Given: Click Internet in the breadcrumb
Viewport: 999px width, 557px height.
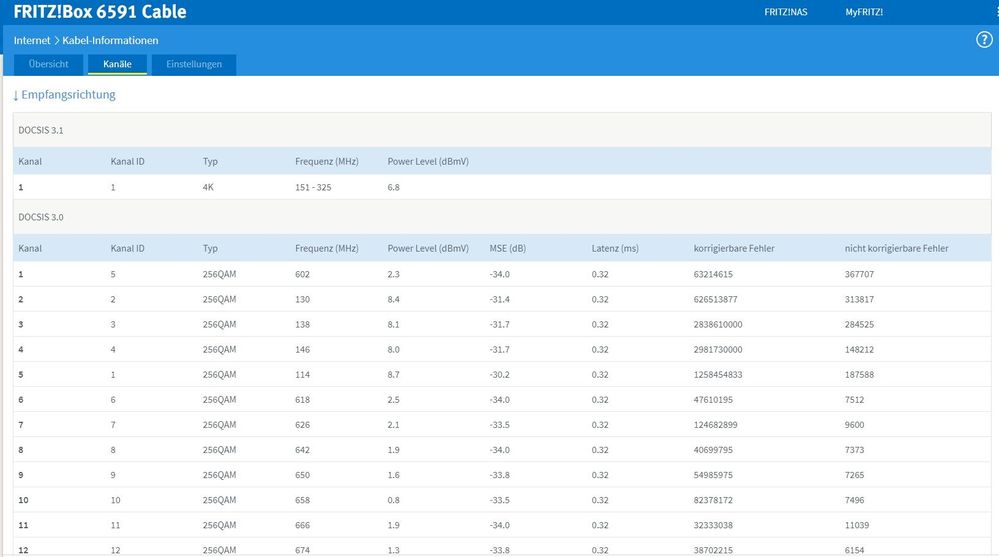Looking at the screenshot, I should click(x=32, y=40).
